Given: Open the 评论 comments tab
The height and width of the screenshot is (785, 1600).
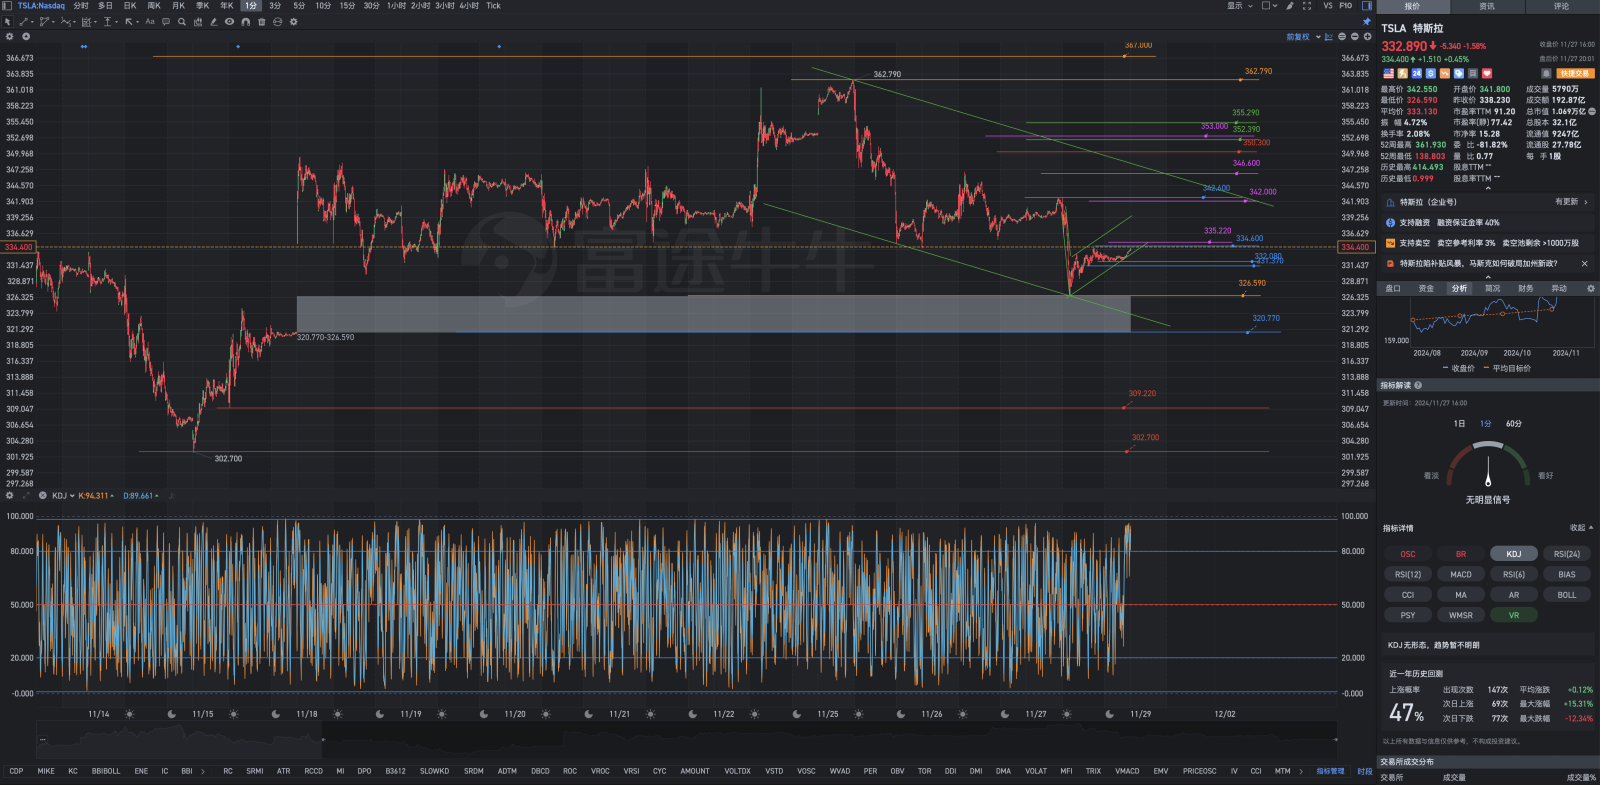Looking at the screenshot, I should coord(1561,6).
